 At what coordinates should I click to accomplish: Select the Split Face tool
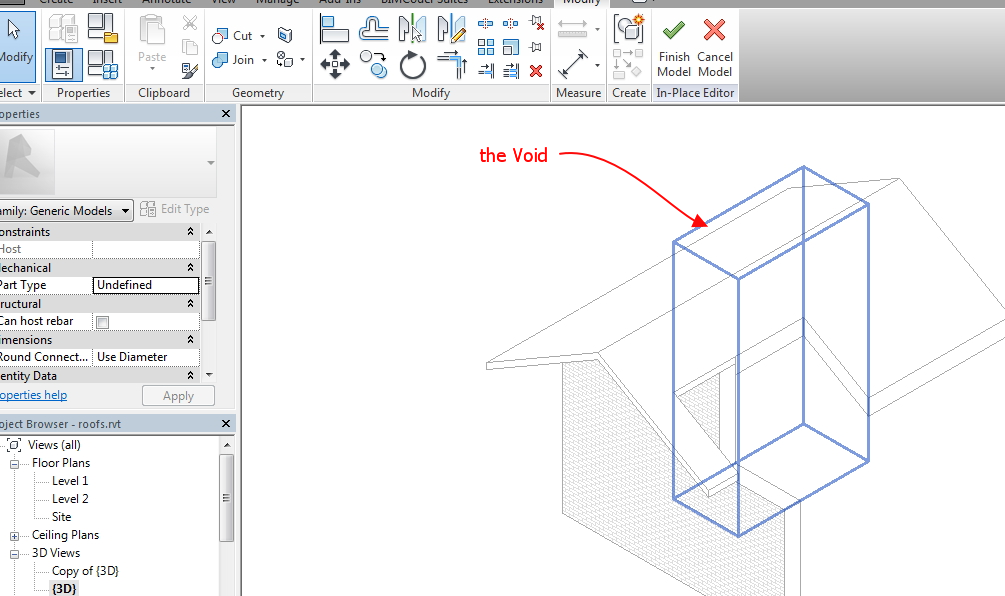[285, 35]
